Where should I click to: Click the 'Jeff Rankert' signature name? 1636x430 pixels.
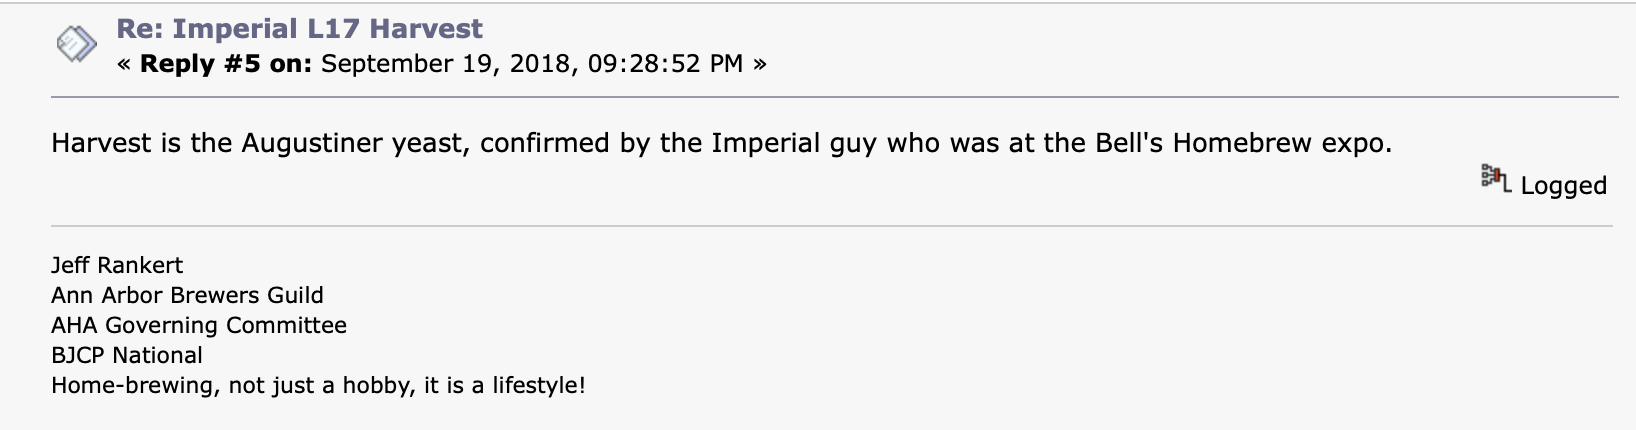pyautogui.click(x=117, y=266)
